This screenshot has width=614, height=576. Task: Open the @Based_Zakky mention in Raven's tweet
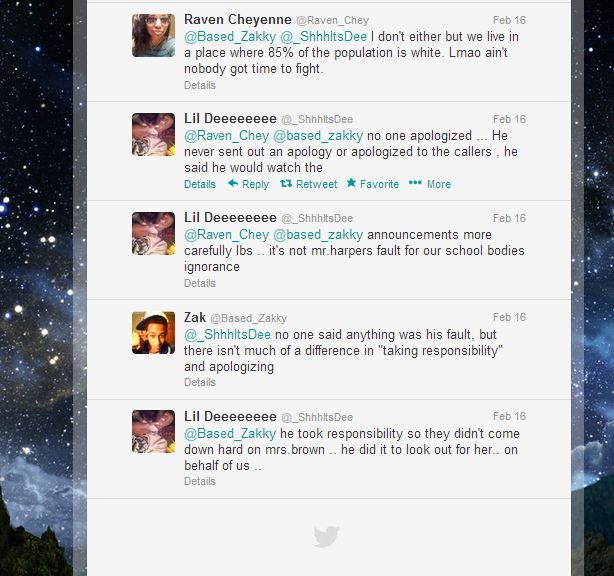pos(230,37)
